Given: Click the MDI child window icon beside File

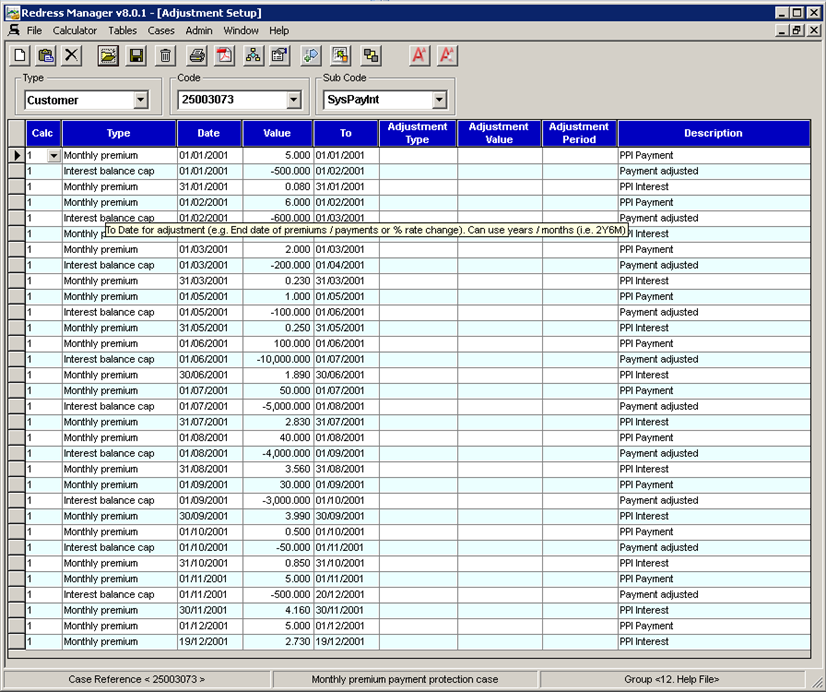Looking at the screenshot, I should [x=13, y=30].
